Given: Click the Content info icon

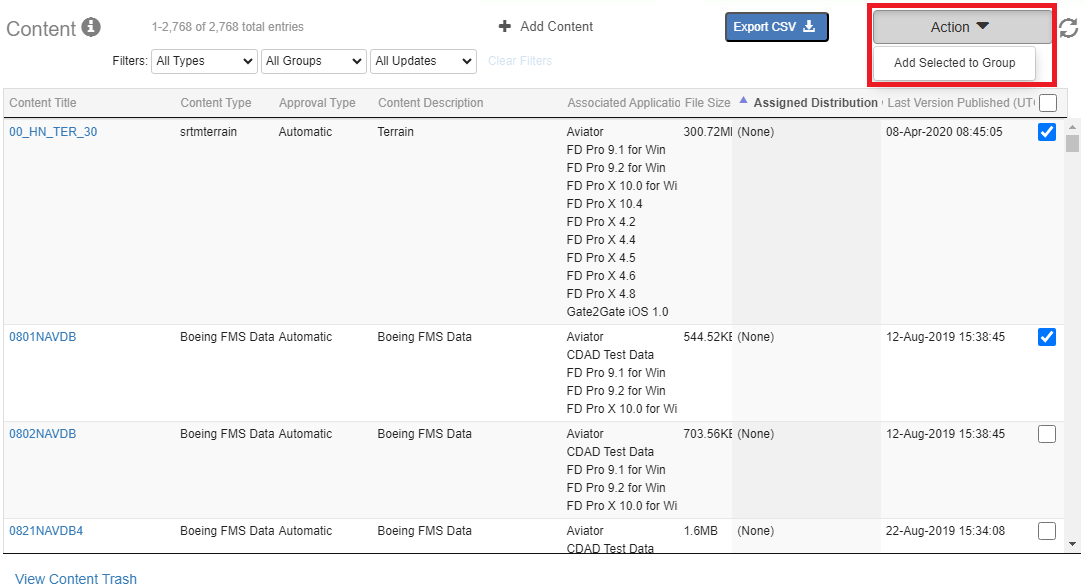Looking at the screenshot, I should tap(91, 27).
